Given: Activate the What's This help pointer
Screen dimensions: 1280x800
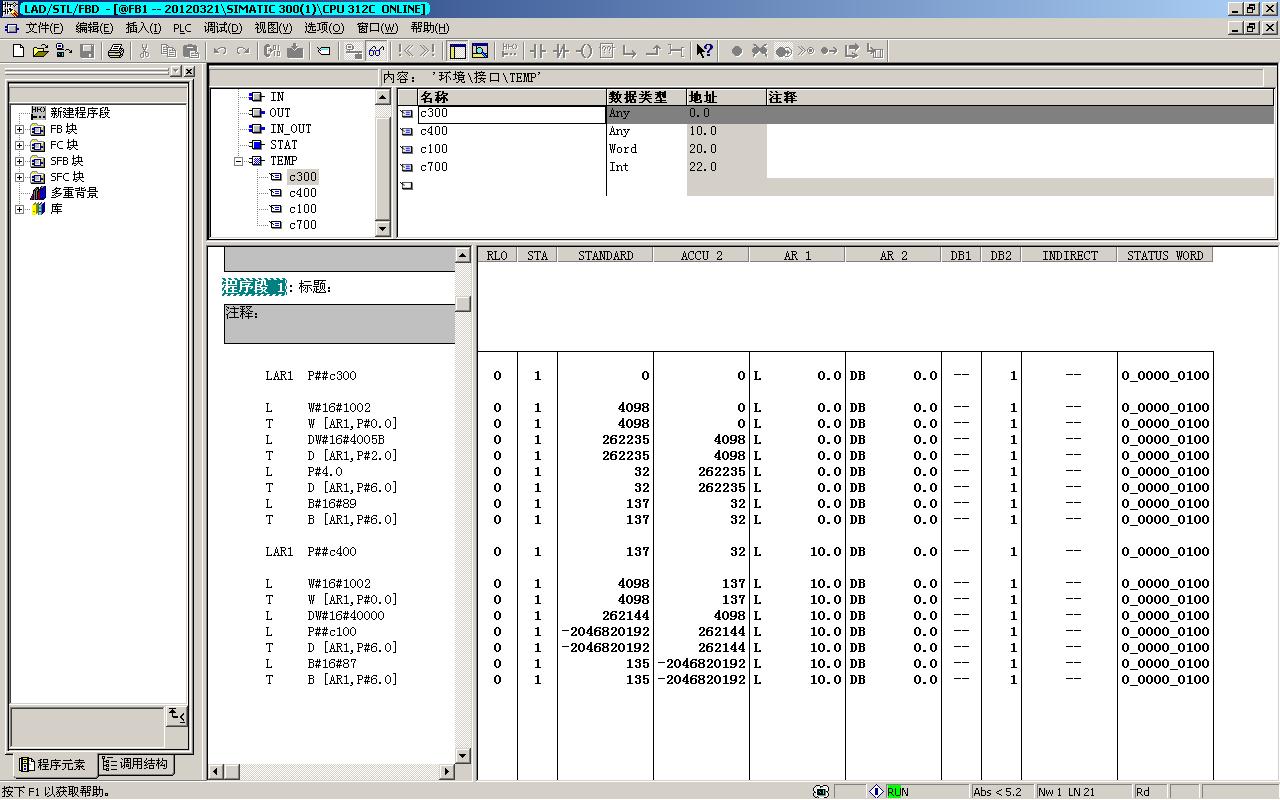Looking at the screenshot, I should pyautogui.click(x=705, y=51).
